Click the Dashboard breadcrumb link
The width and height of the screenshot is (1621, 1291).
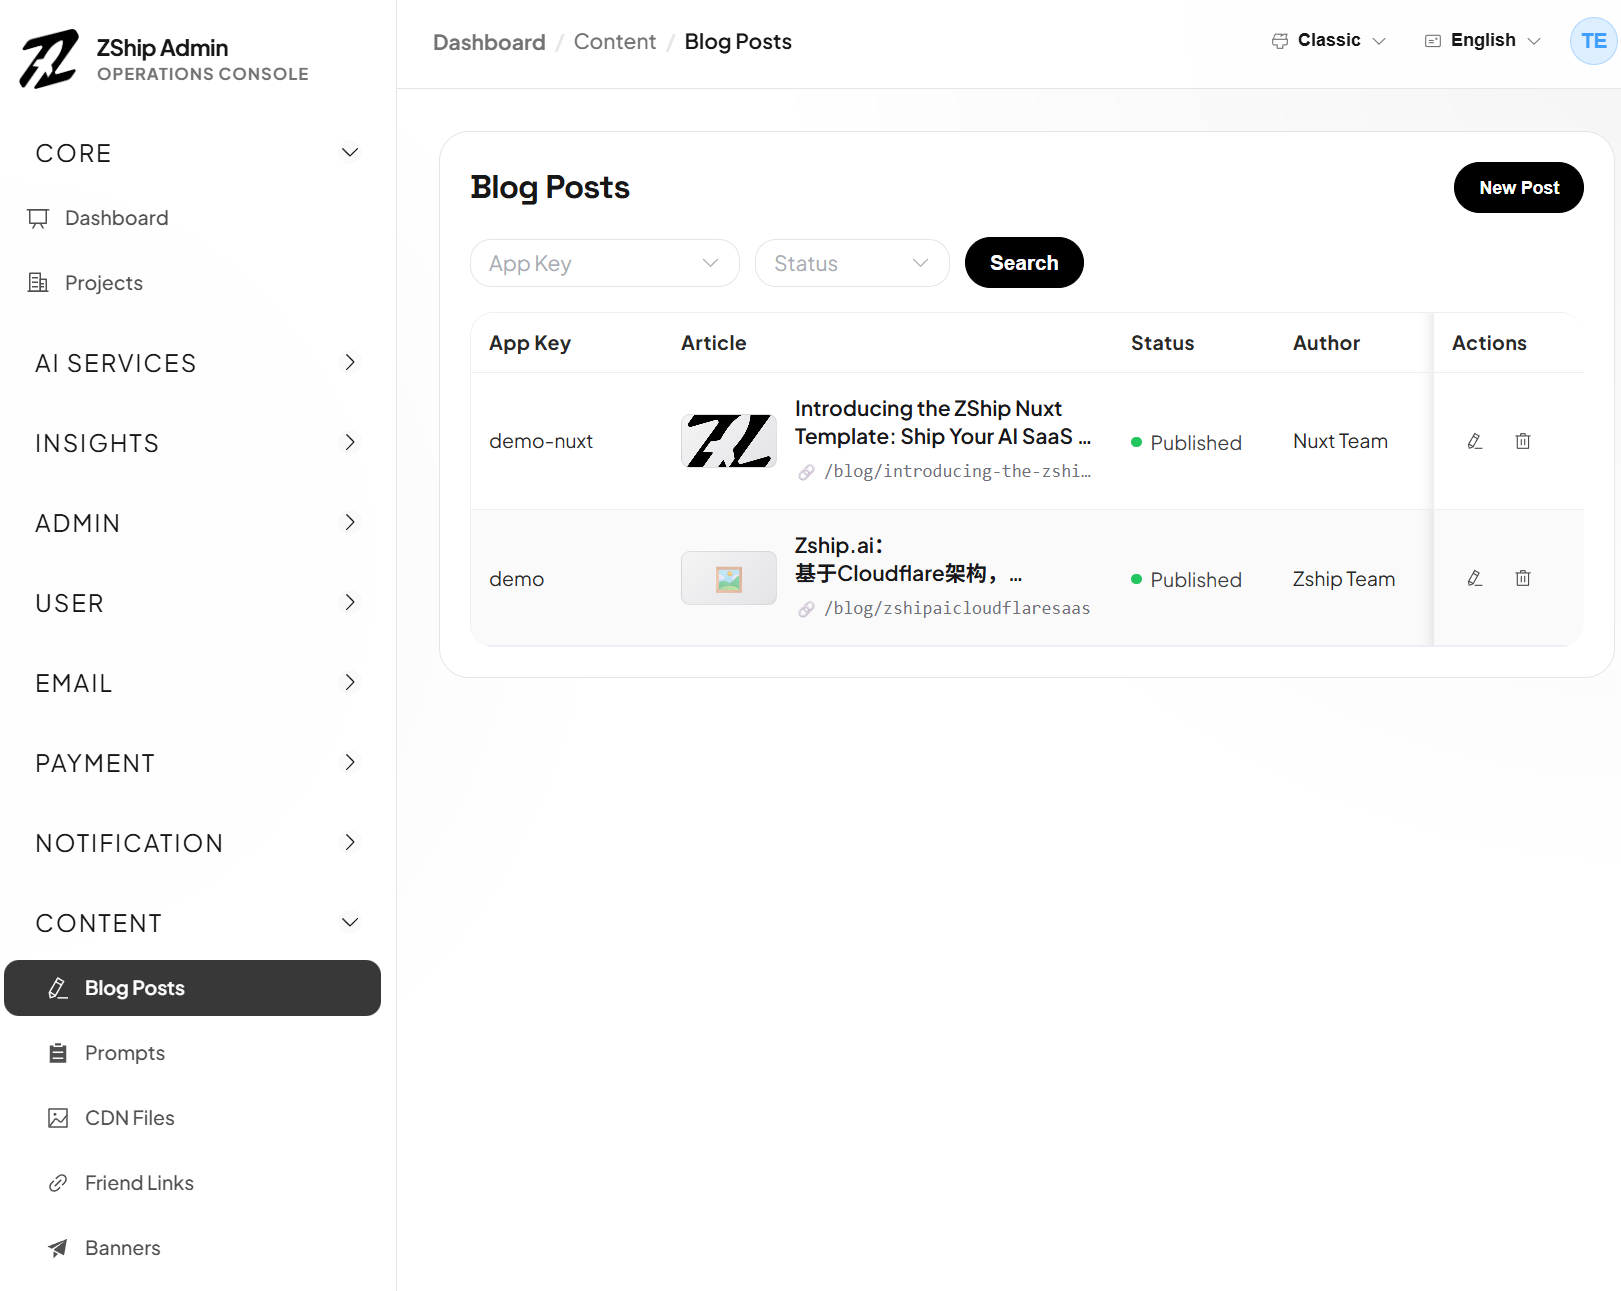point(489,42)
